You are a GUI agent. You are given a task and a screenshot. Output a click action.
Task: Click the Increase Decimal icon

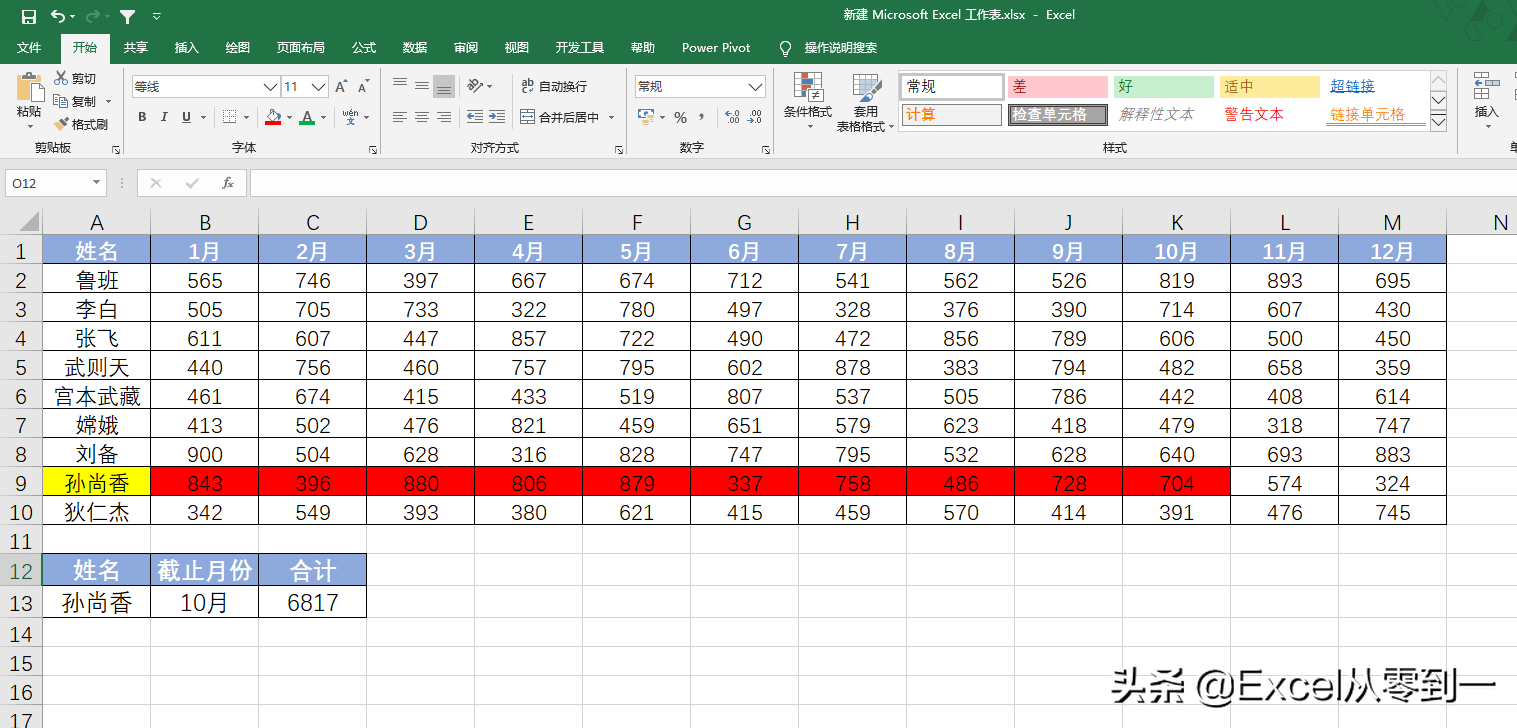(732, 117)
